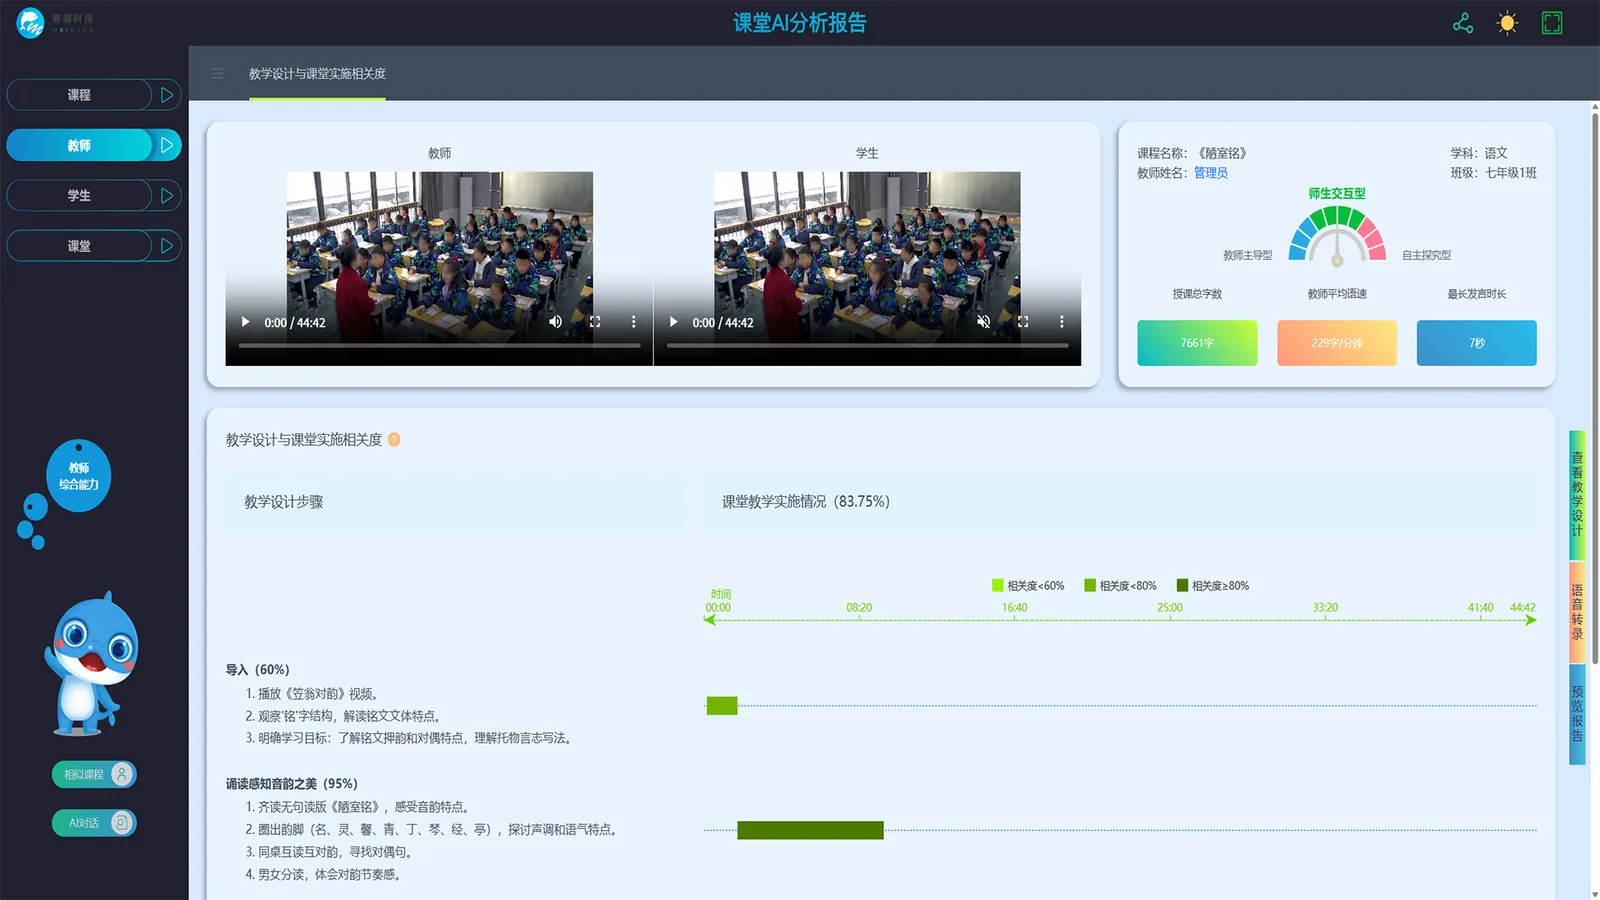Click the 导入 (60%) step heading
The width and height of the screenshot is (1600, 900).
[257, 670]
